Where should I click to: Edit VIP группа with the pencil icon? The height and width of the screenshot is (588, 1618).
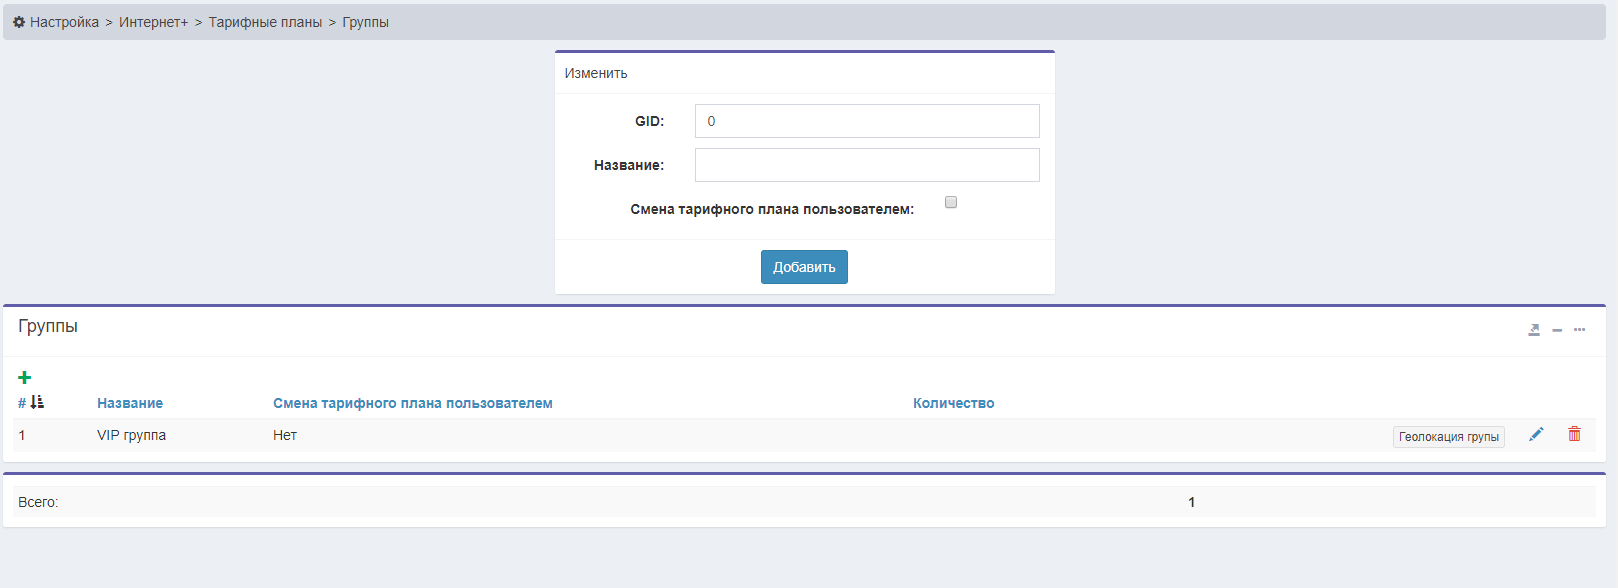(1536, 434)
